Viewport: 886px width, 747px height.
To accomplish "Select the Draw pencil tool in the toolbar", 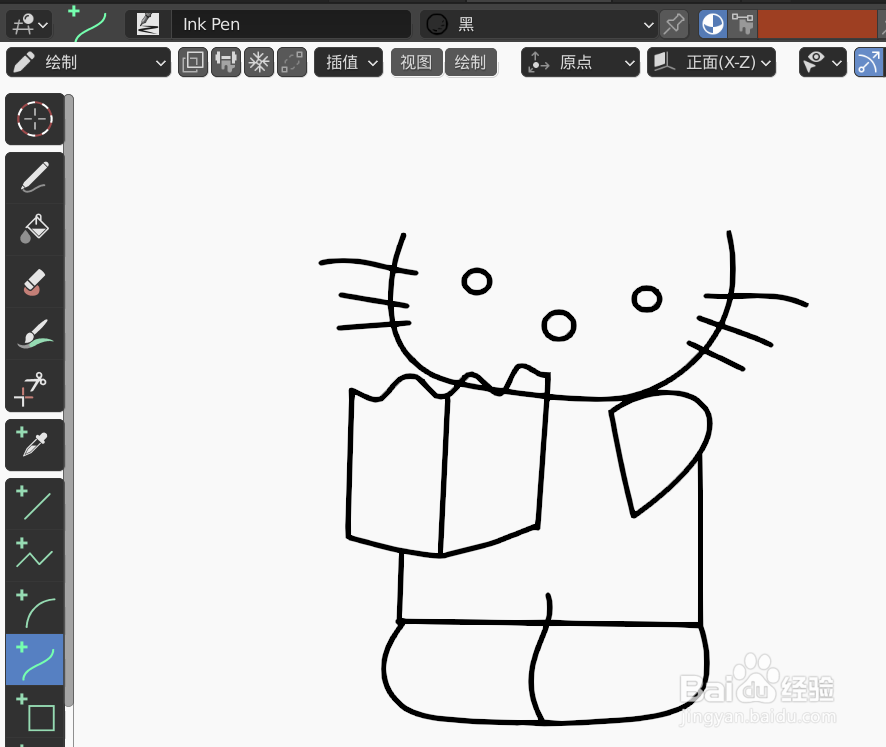I will [x=34, y=177].
